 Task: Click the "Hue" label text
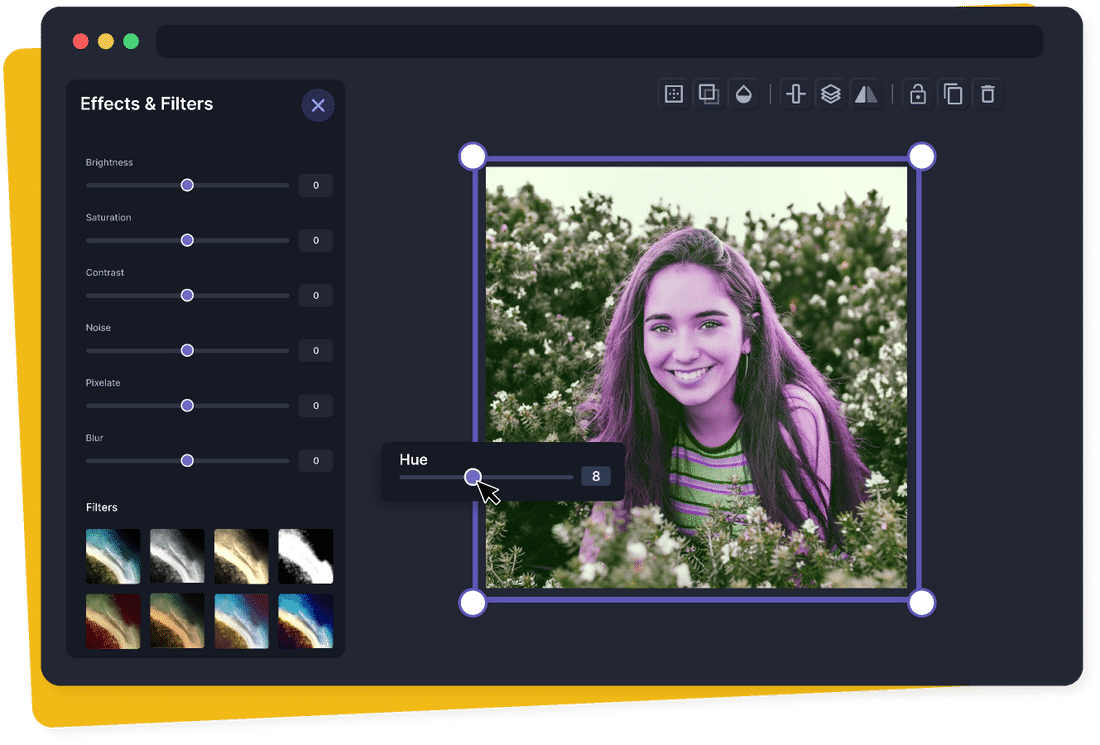[x=413, y=459]
